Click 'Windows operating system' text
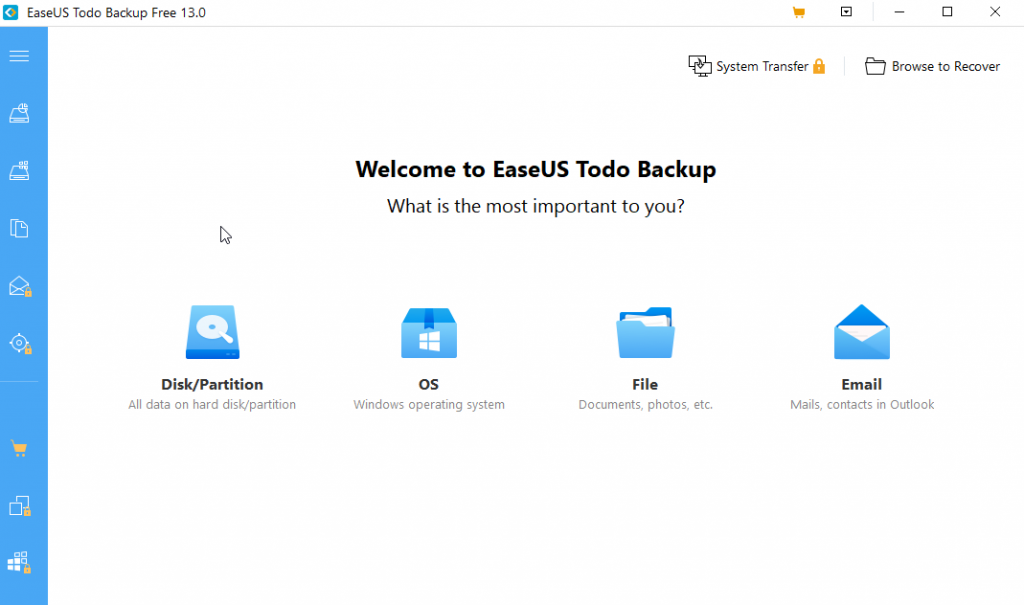The image size is (1024, 605). point(429,404)
